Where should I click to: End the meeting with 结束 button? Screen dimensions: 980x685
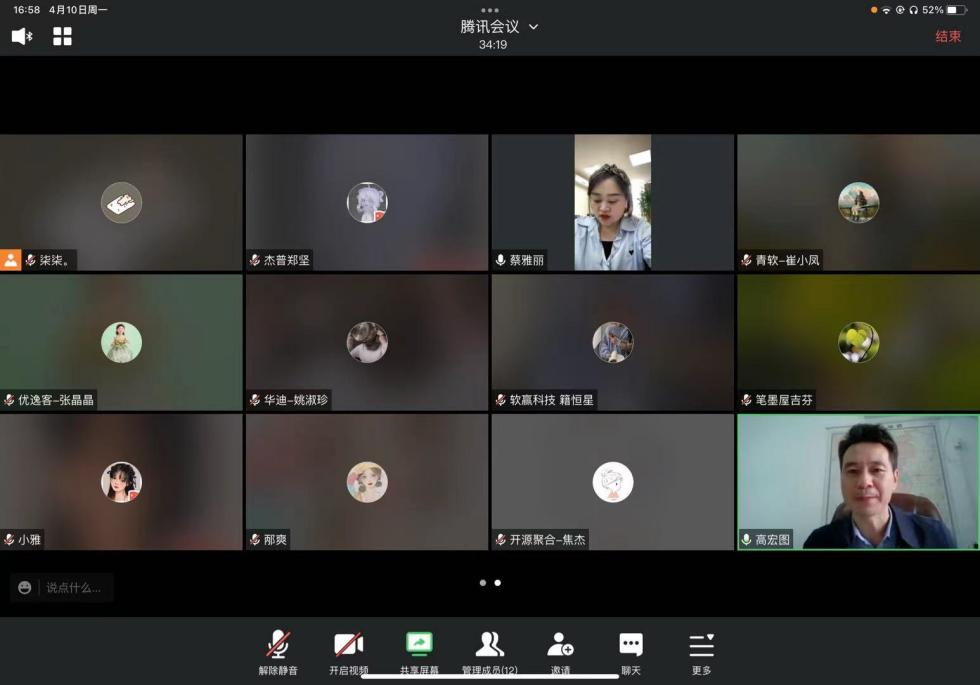(x=947, y=37)
